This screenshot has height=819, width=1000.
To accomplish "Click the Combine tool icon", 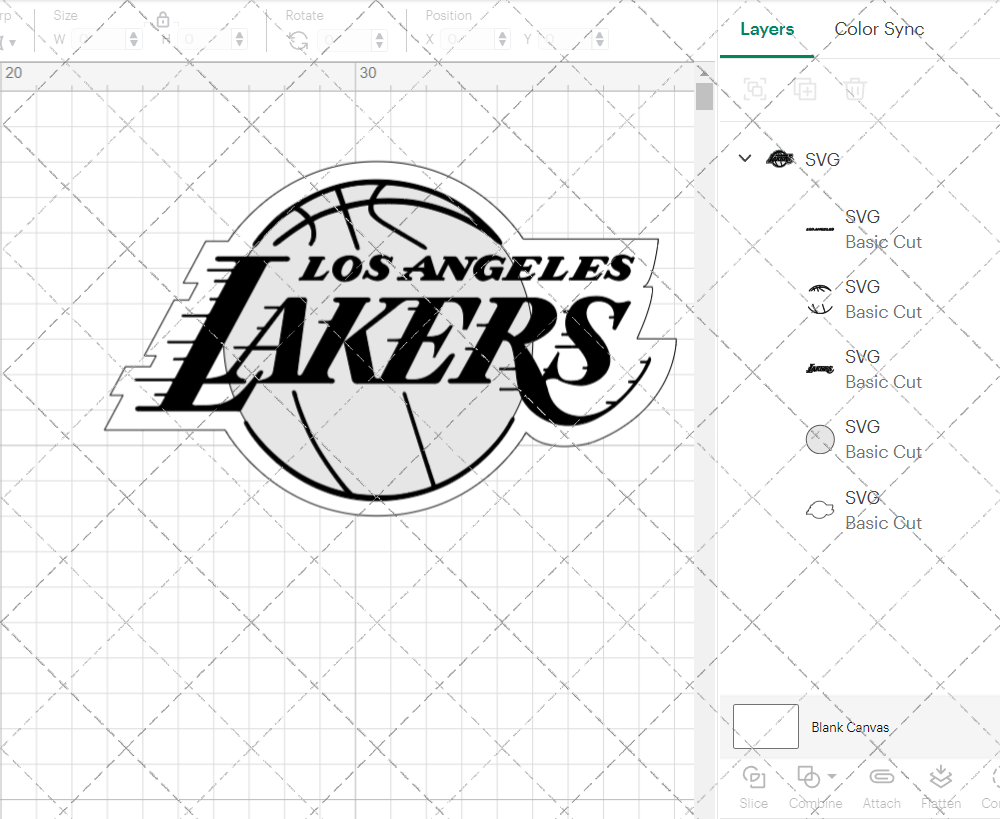I will tap(809, 778).
